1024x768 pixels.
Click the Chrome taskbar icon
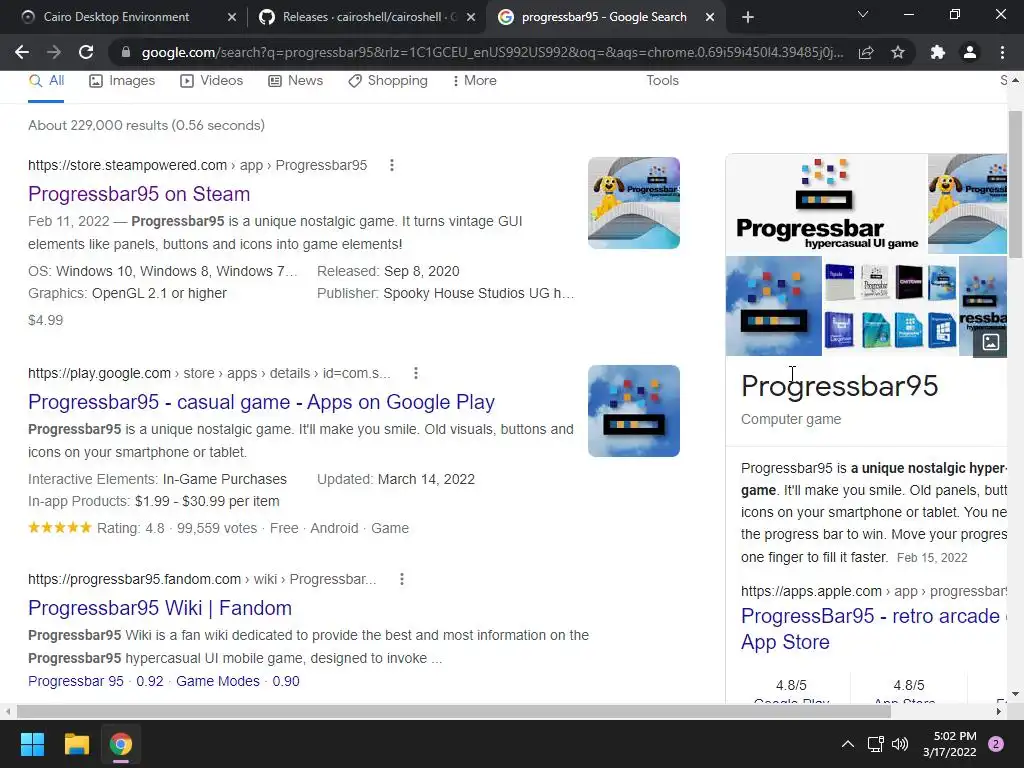pos(121,744)
